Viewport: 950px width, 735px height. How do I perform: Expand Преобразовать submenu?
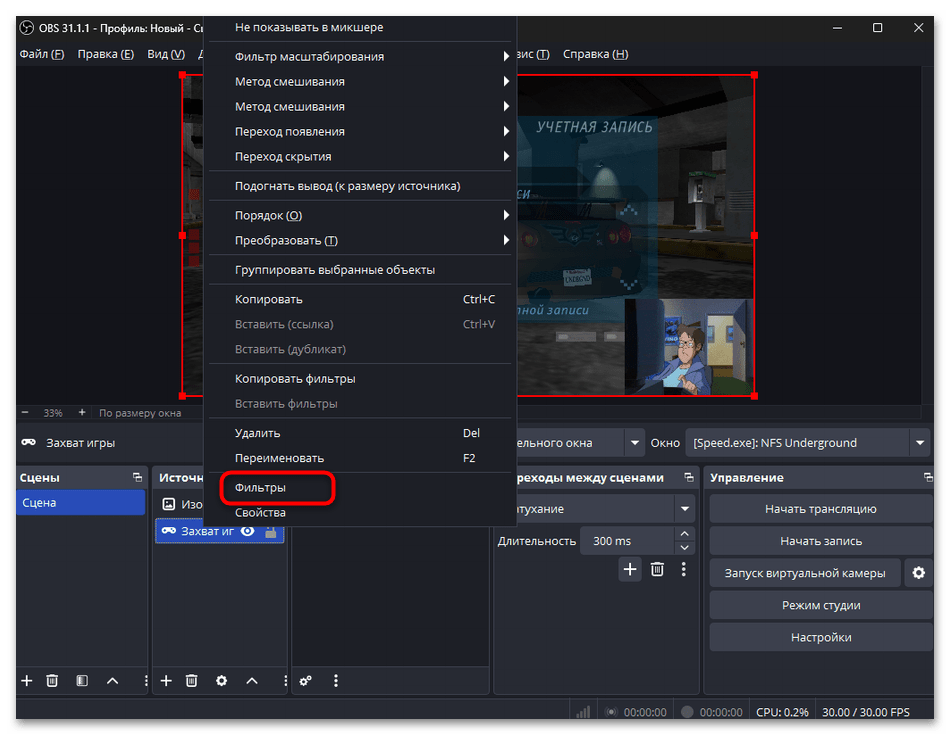360,241
